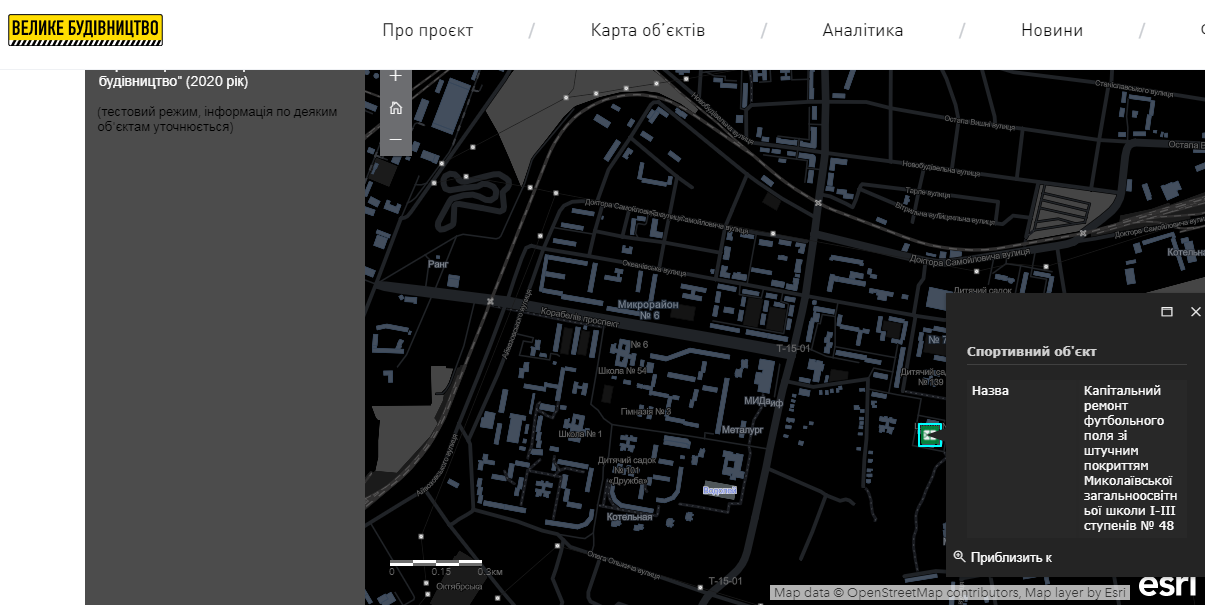1205x605 pixels.
Task: Reset map to default home extent
Action: coord(396,108)
